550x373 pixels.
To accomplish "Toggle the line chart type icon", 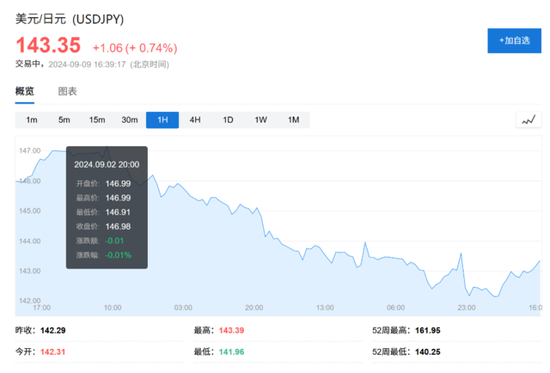I will point(529,120).
